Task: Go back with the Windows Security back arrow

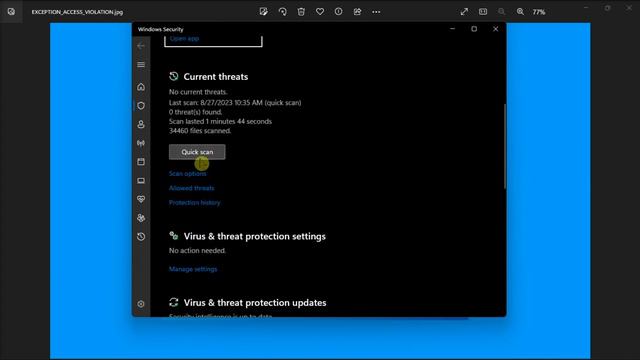Action: pyautogui.click(x=141, y=46)
